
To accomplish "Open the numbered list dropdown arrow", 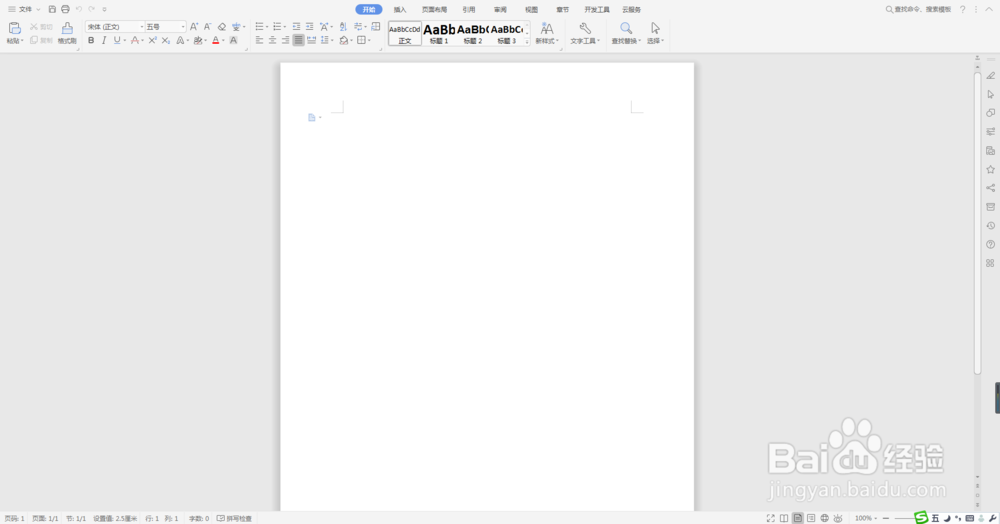I will tap(284, 27).
